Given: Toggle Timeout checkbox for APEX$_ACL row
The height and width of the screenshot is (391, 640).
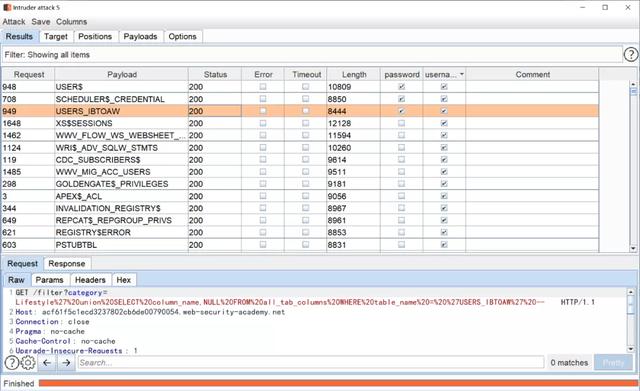Looking at the screenshot, I should 305,196.
